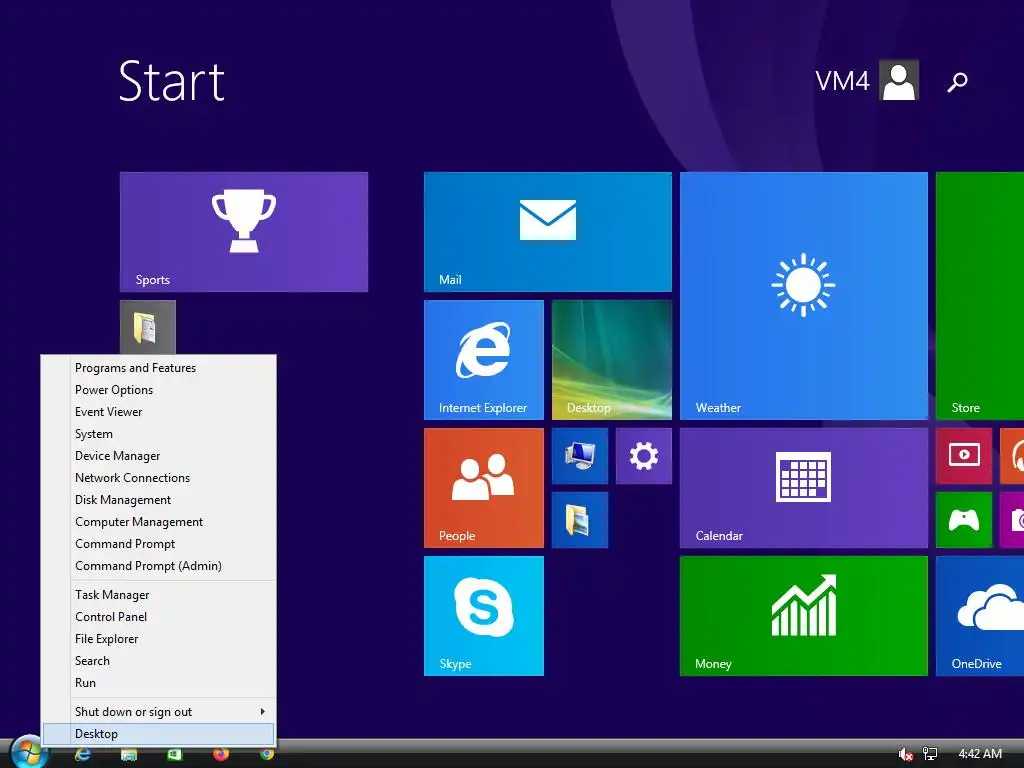Screen dimensions: 1024x768
Task: Open the green Games controller tile
Action: [x=963, y=520]
